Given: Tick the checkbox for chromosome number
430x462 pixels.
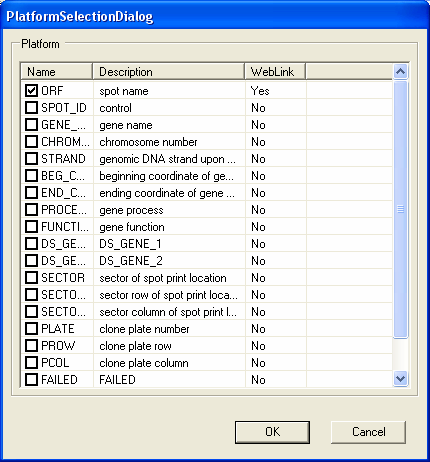Looking at the screenshot, I should coord(31,142).
